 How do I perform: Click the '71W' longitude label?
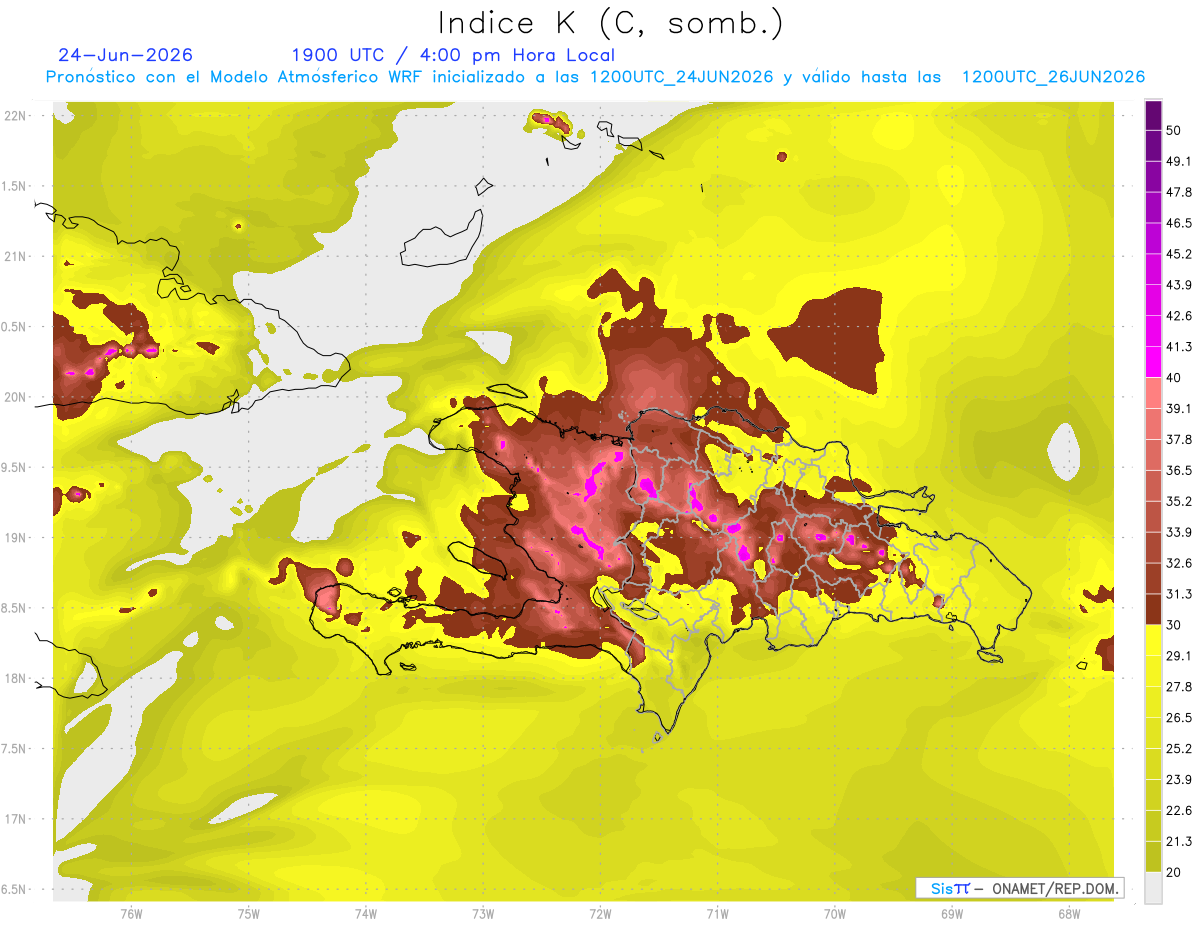tap(717, 914)
